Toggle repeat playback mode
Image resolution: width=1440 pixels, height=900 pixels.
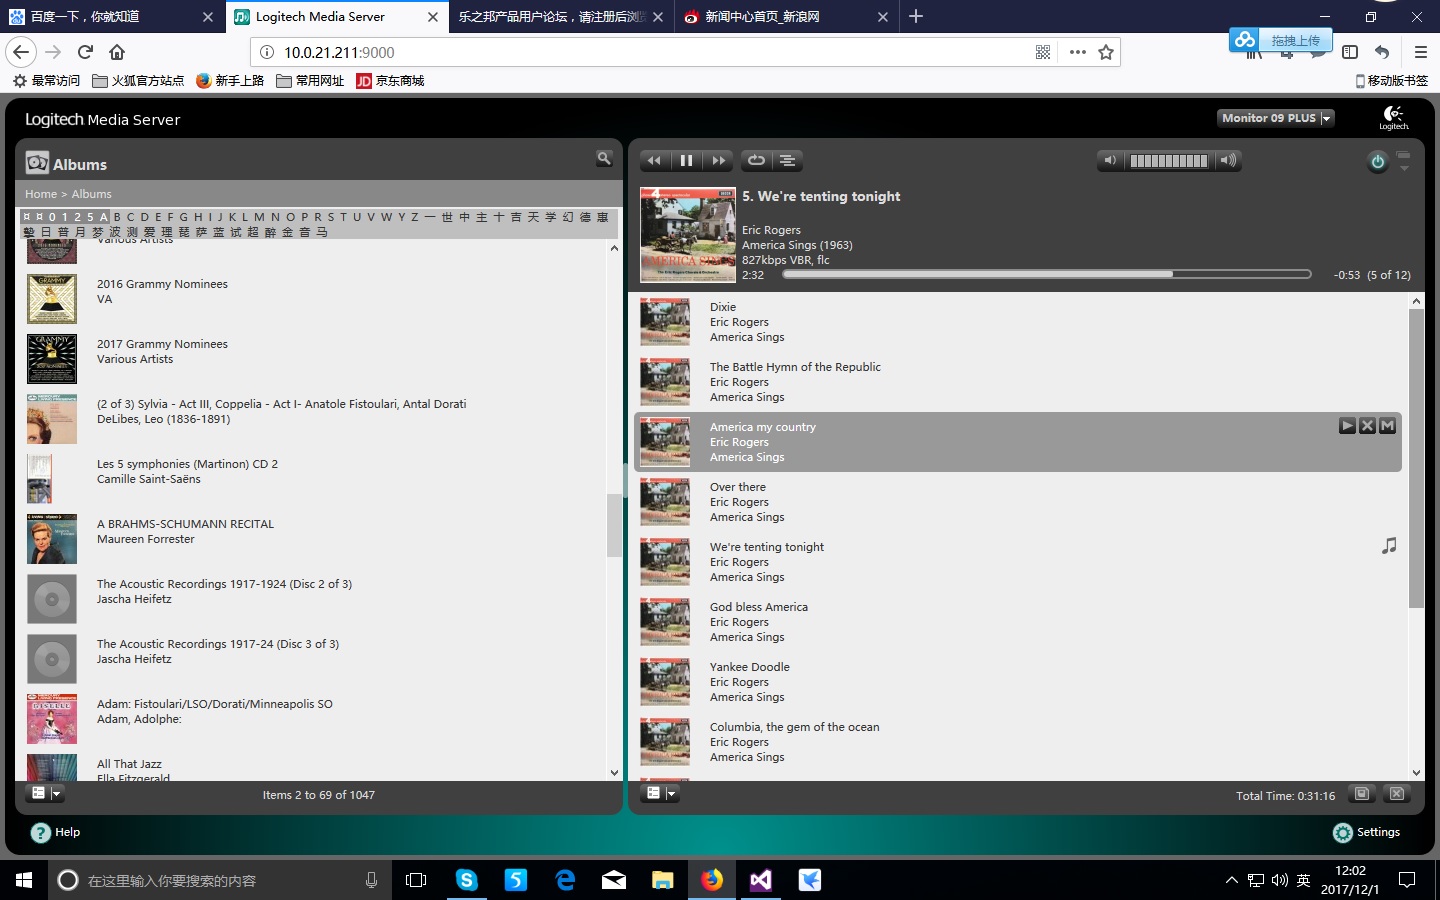click(757, 160)
